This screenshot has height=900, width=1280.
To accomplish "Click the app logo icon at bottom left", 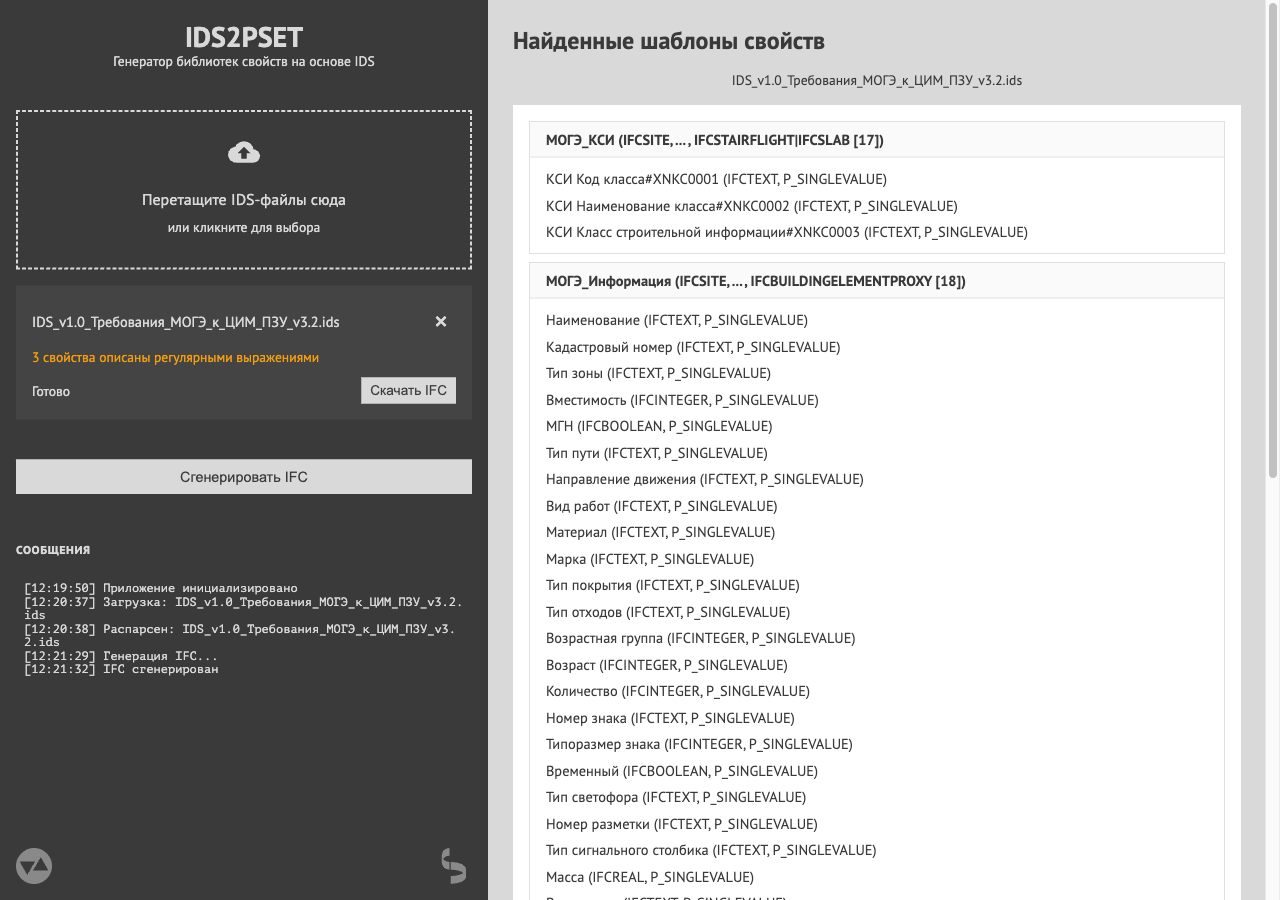I will tap(34, 865).
